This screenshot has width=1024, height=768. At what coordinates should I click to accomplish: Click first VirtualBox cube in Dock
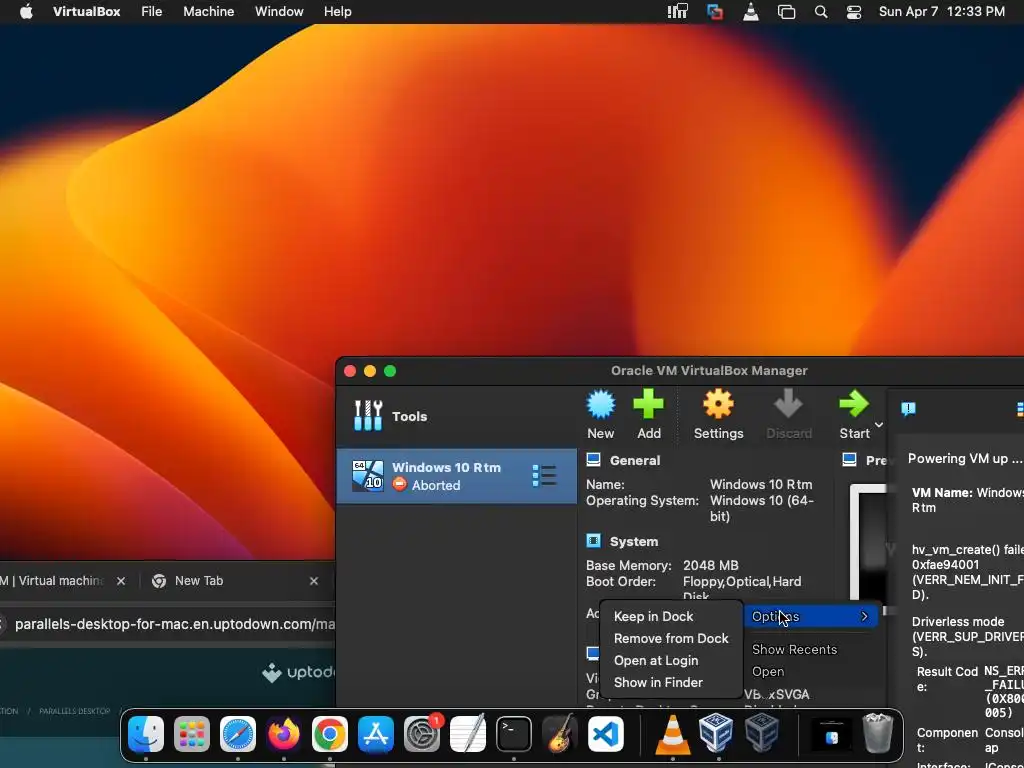click(x=716, y=733)
